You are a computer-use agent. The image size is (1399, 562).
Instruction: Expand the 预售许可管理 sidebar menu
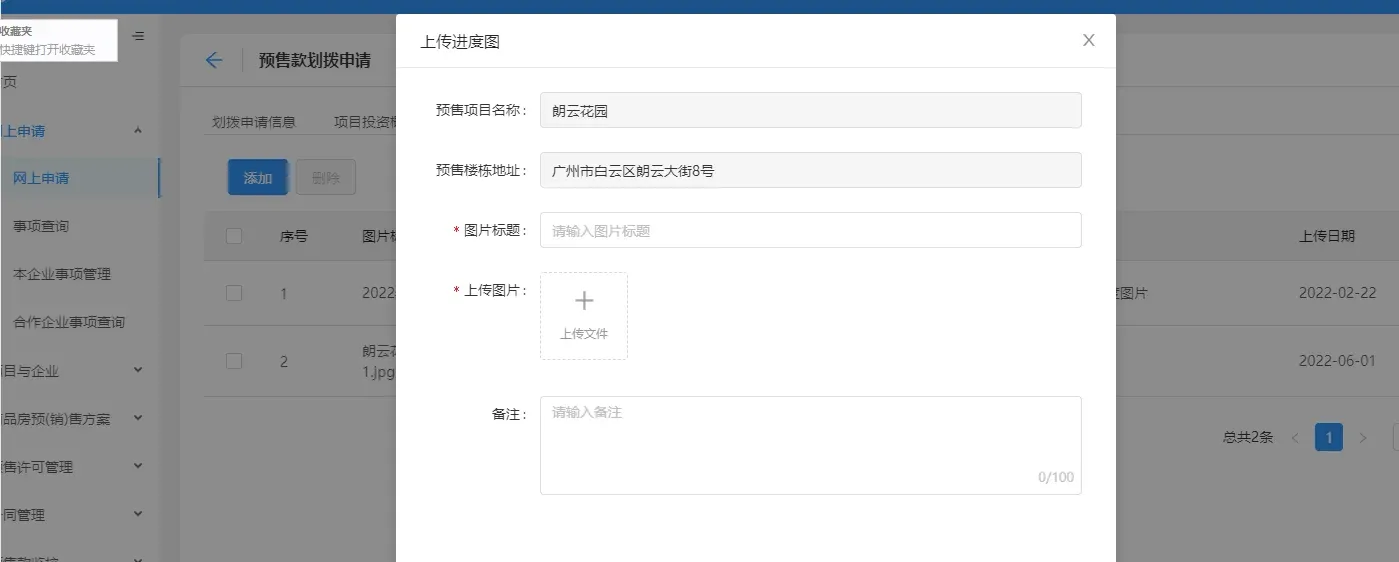(138, 466)
